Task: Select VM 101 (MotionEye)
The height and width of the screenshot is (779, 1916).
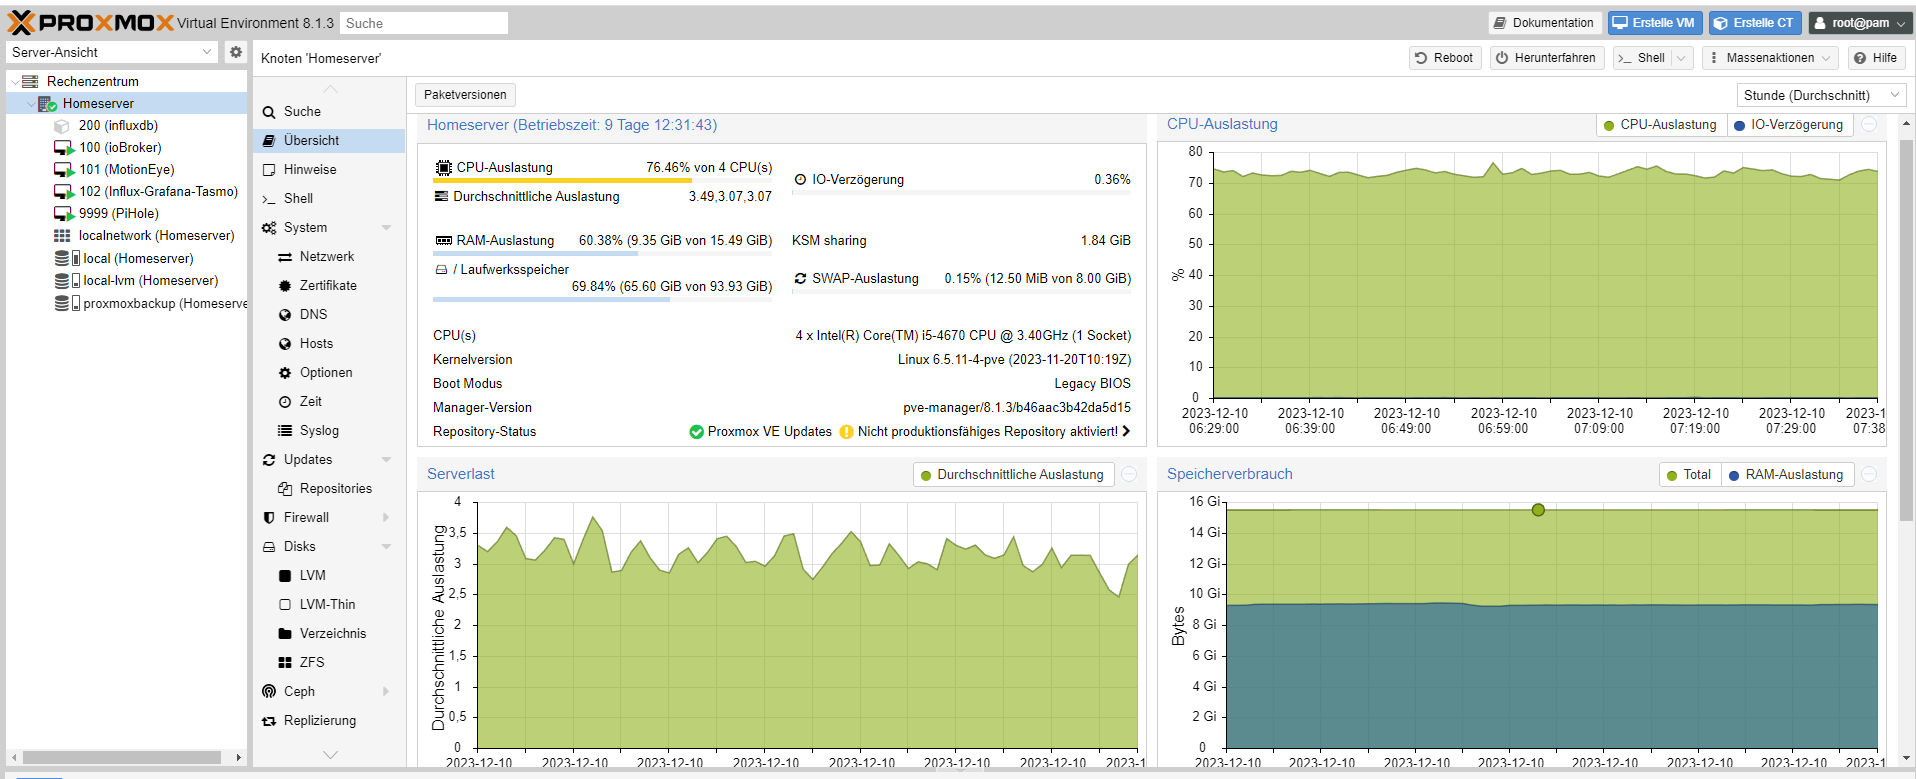Action: [126, 169]
